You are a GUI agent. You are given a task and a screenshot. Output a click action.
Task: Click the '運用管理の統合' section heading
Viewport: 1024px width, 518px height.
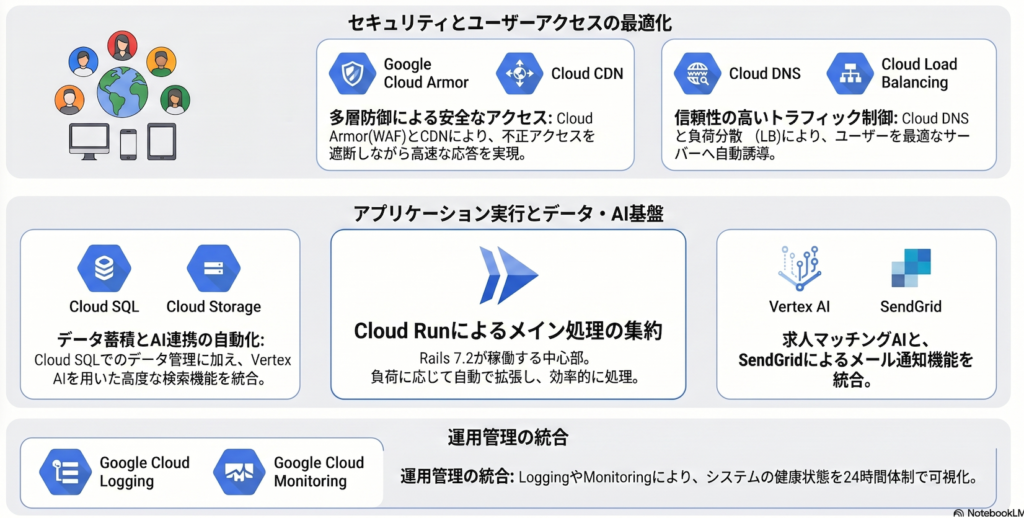pos(508,437)
